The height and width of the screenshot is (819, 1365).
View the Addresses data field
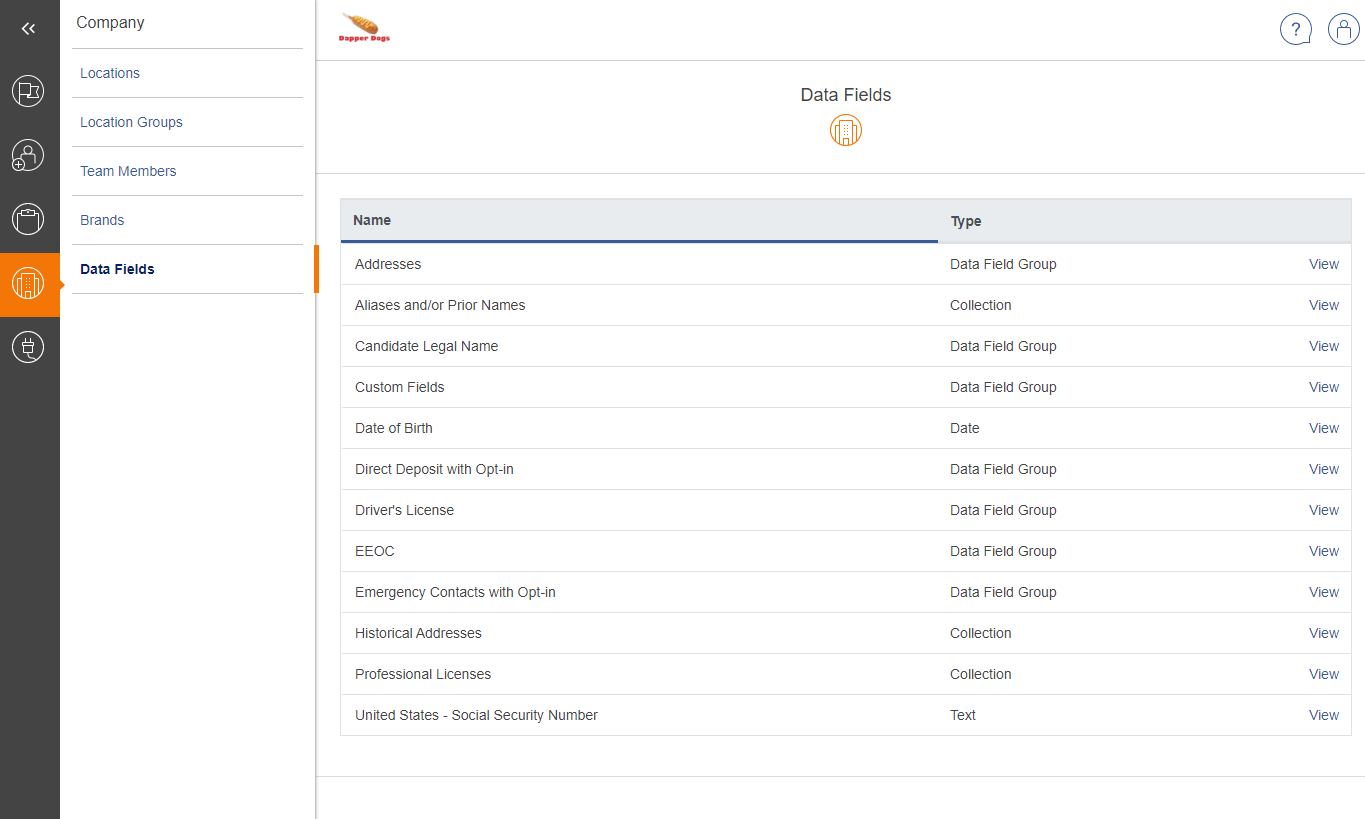click(1323, 264)
